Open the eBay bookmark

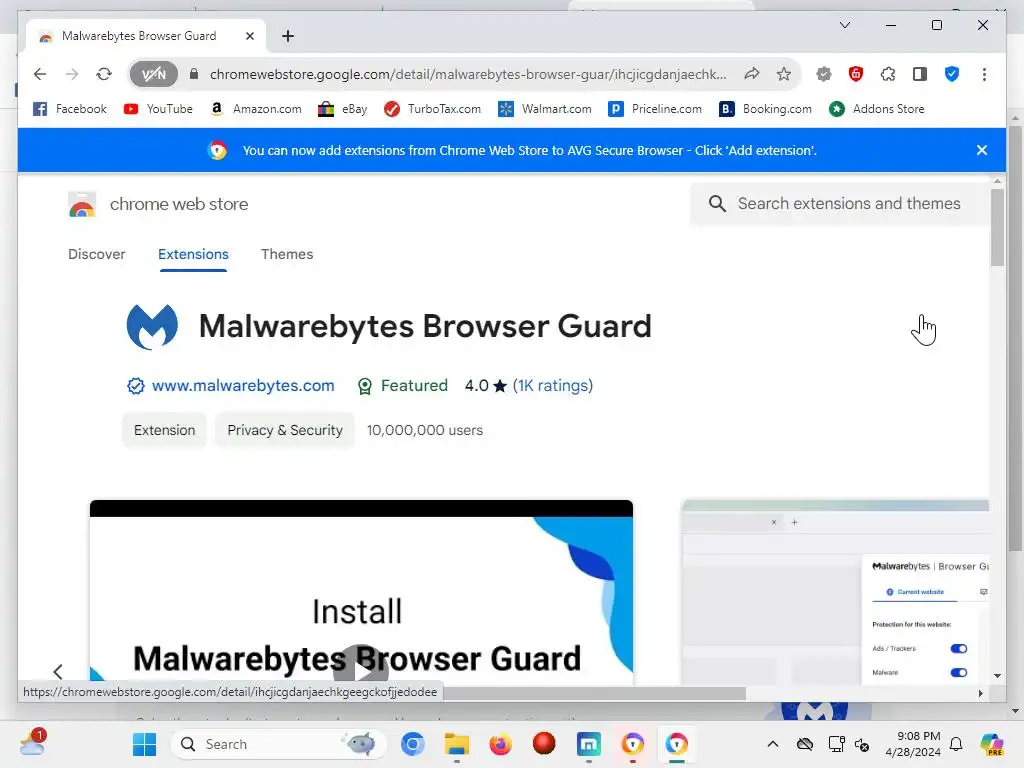(342, 109)
